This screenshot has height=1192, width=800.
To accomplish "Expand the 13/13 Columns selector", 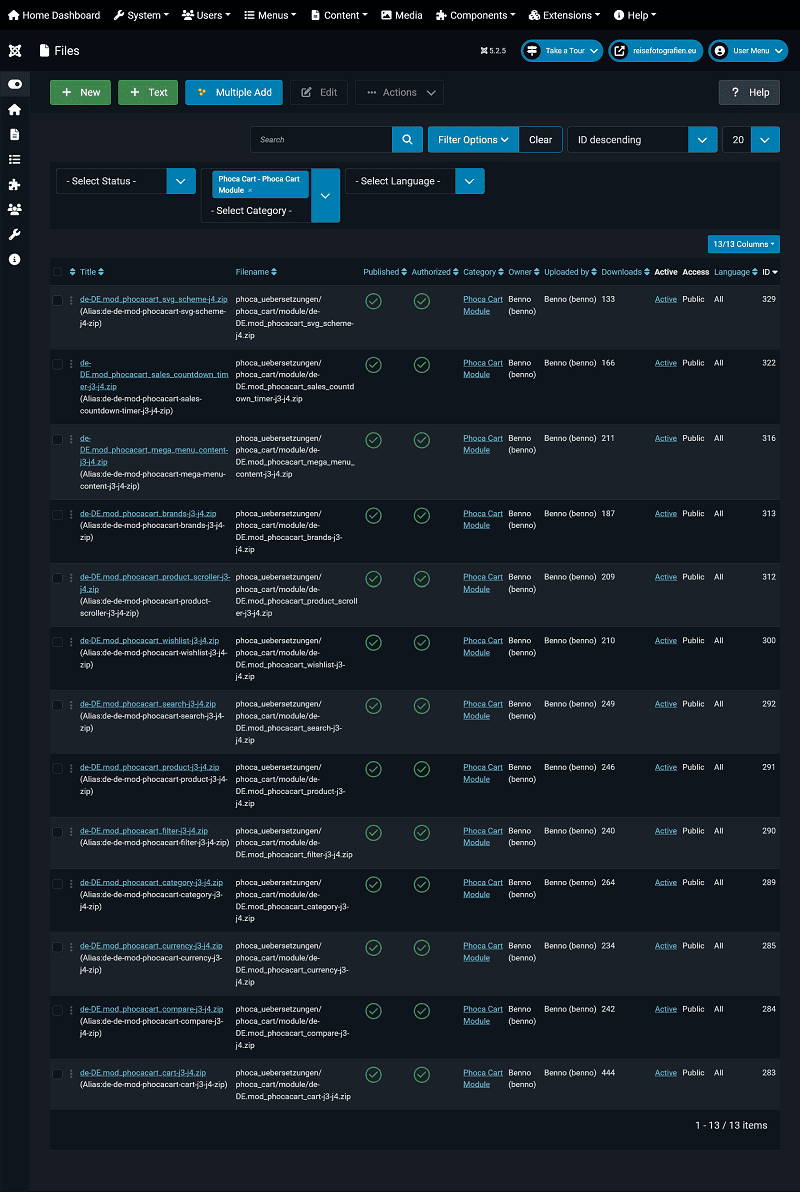I will [743, 244].
